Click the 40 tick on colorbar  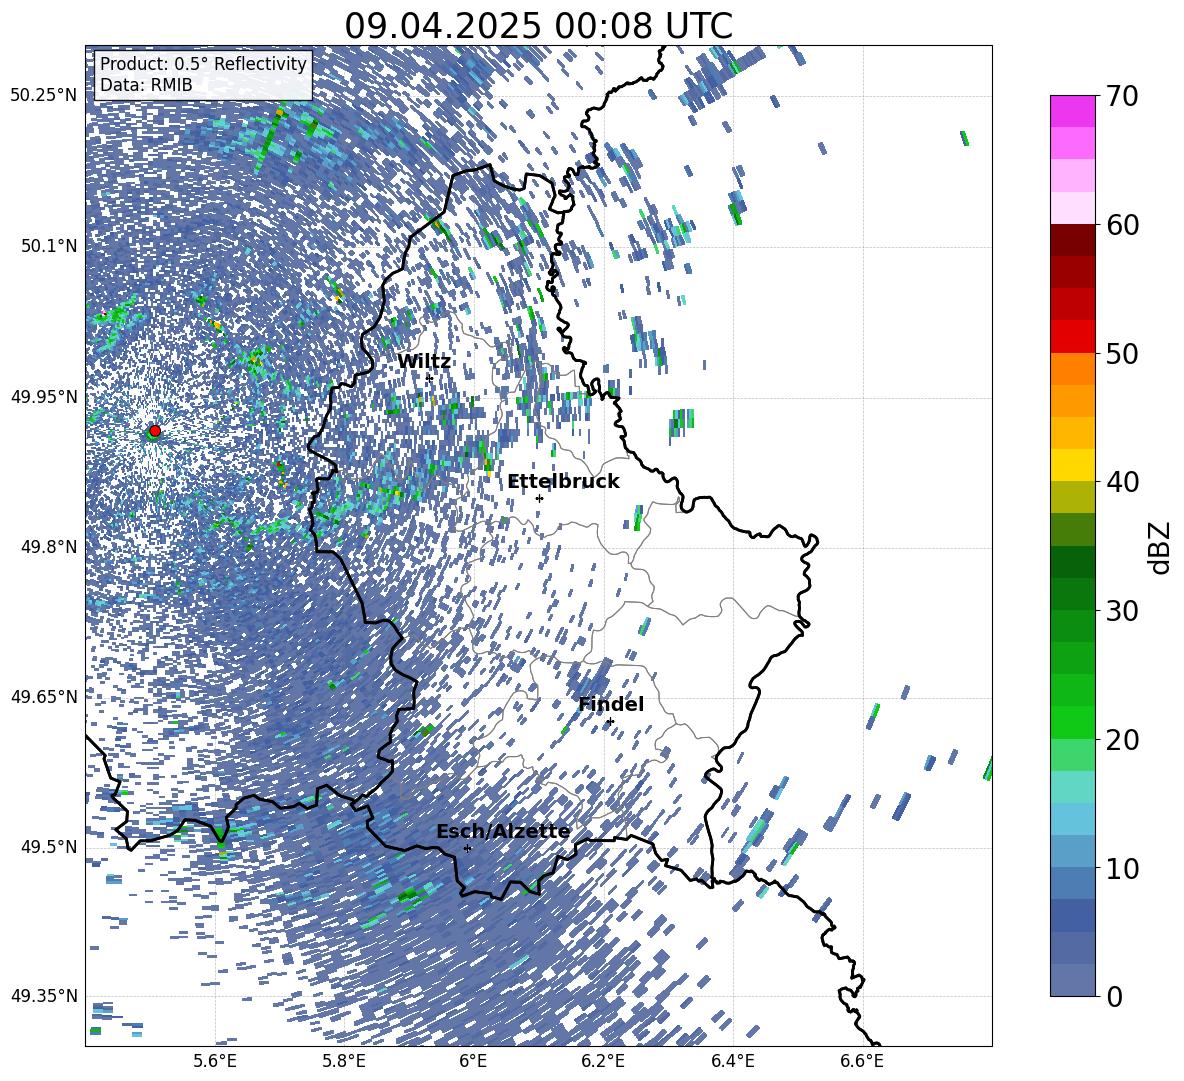[x=1122, y=482]
